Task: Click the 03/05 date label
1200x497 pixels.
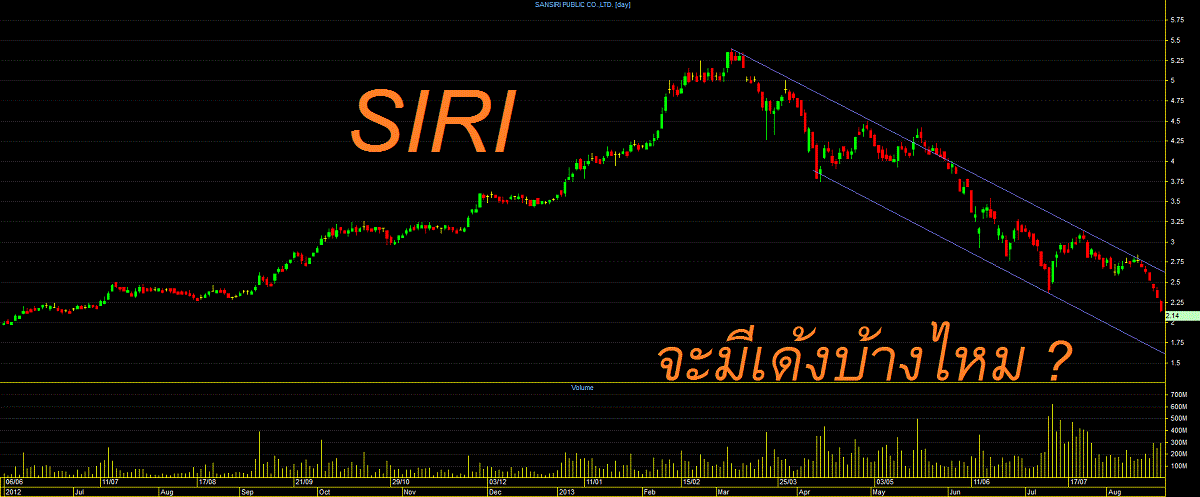Action: point(884,481)
